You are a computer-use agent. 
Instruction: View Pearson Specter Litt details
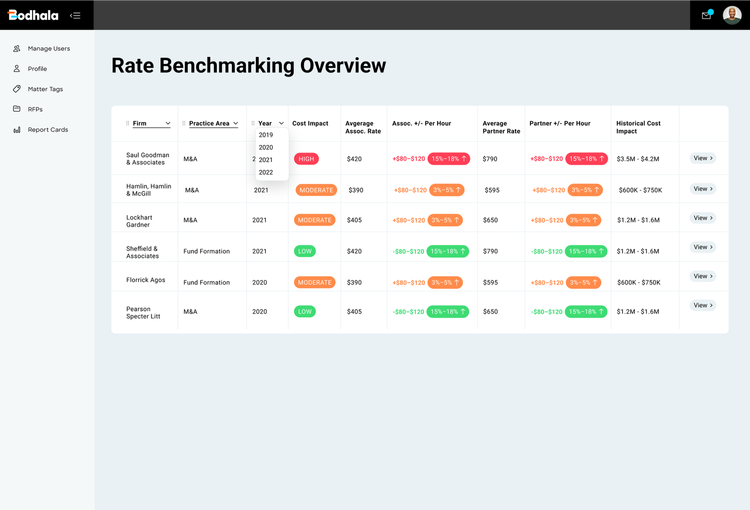(703, 305)
